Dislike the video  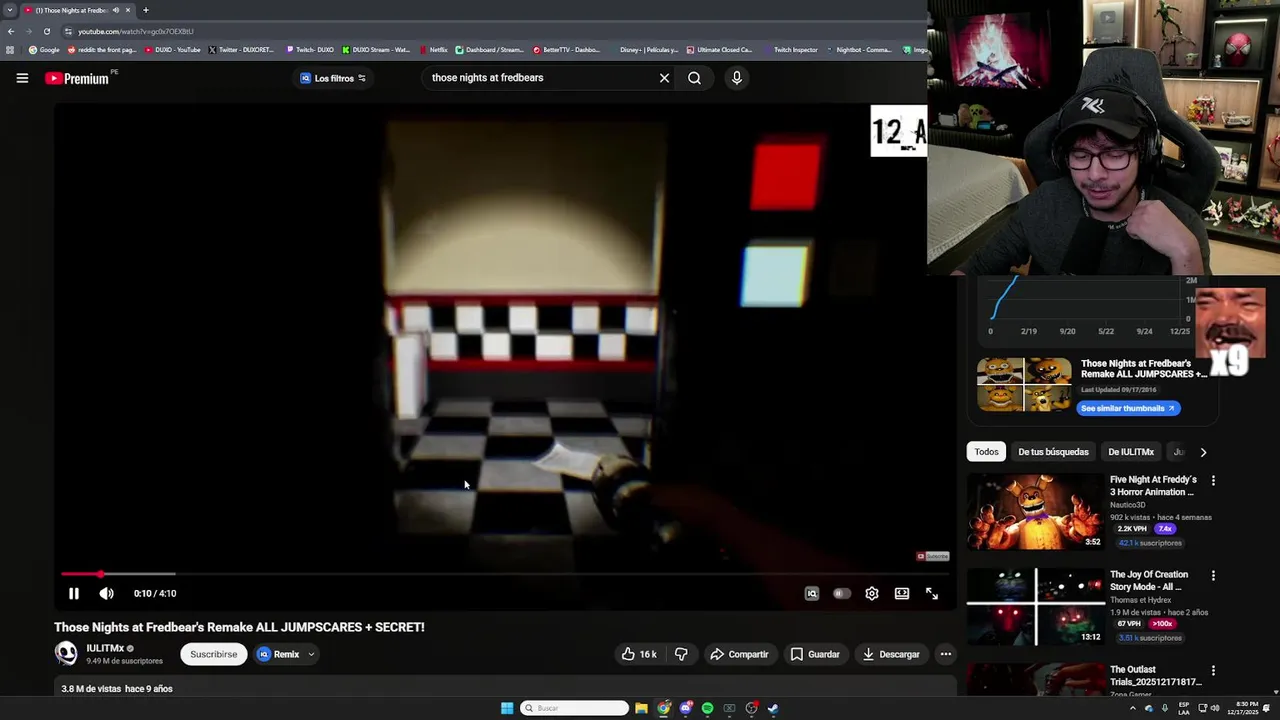(x=681, y=654)
